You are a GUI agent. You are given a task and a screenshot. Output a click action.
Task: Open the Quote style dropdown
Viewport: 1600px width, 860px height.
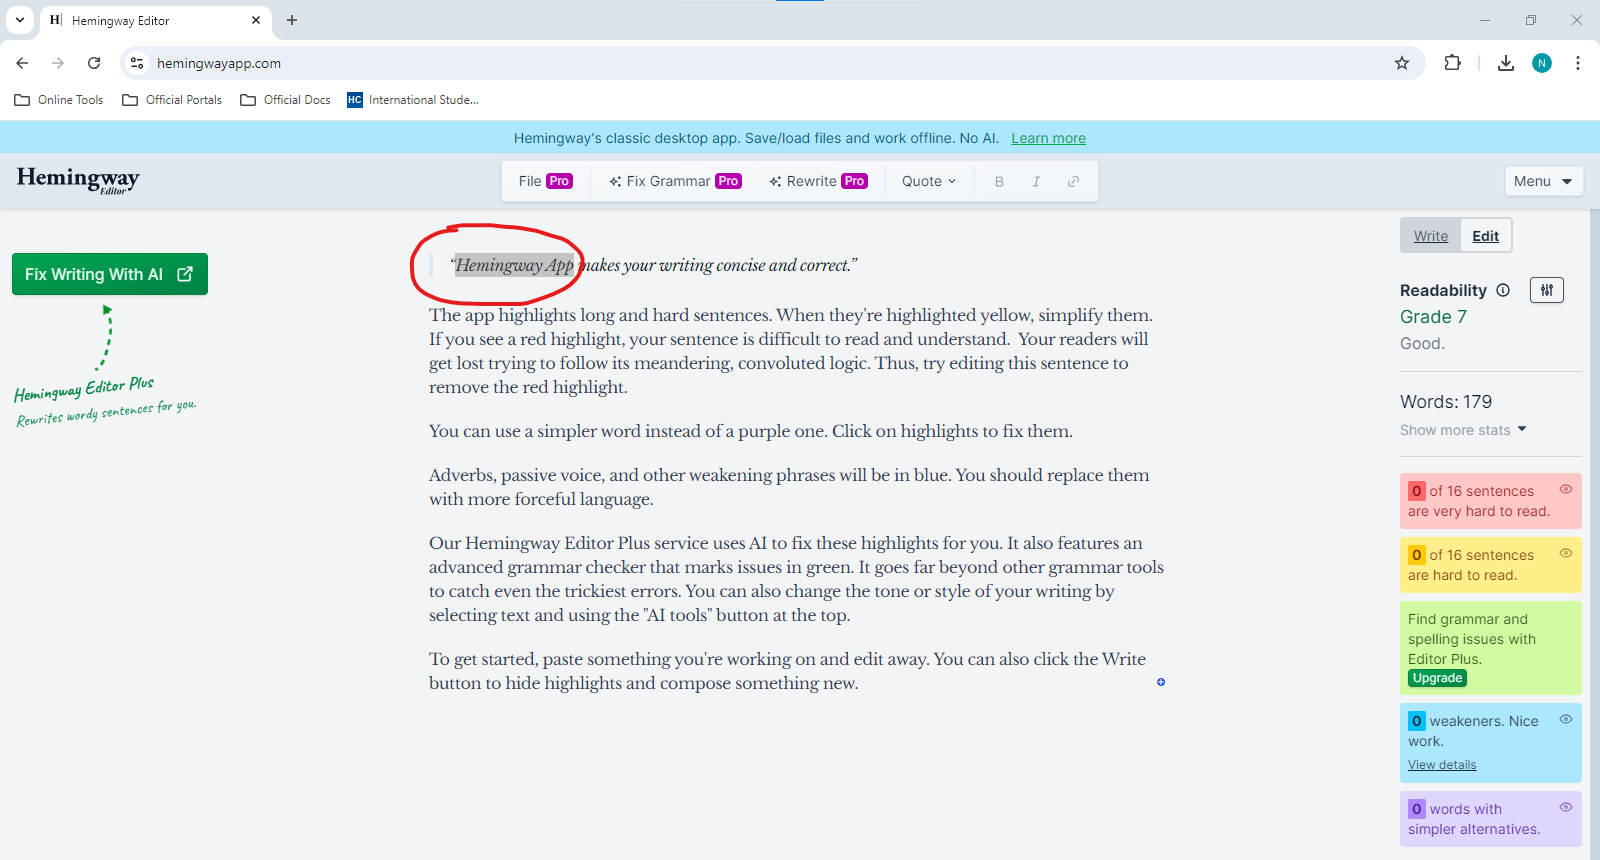coord(929,181)
